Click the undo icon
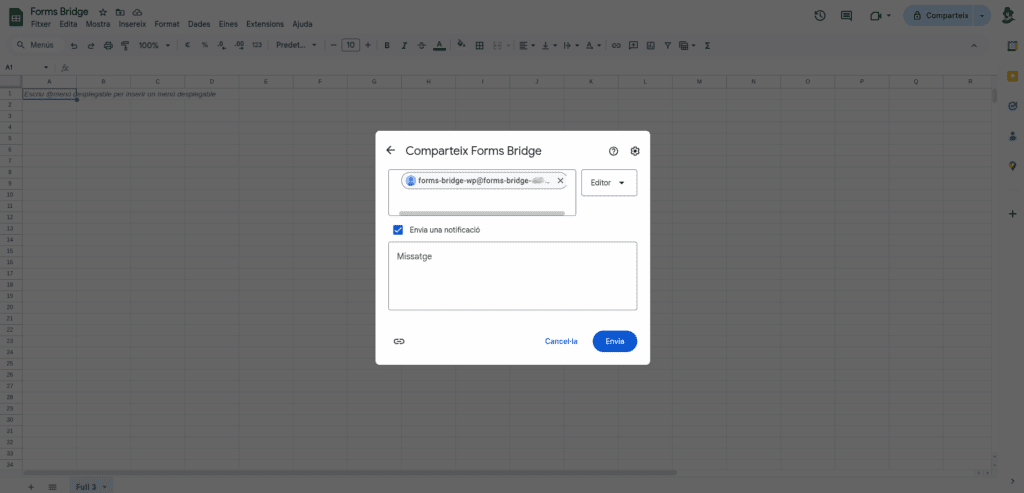Viewport: 1024px width, 493px height. 74,46
